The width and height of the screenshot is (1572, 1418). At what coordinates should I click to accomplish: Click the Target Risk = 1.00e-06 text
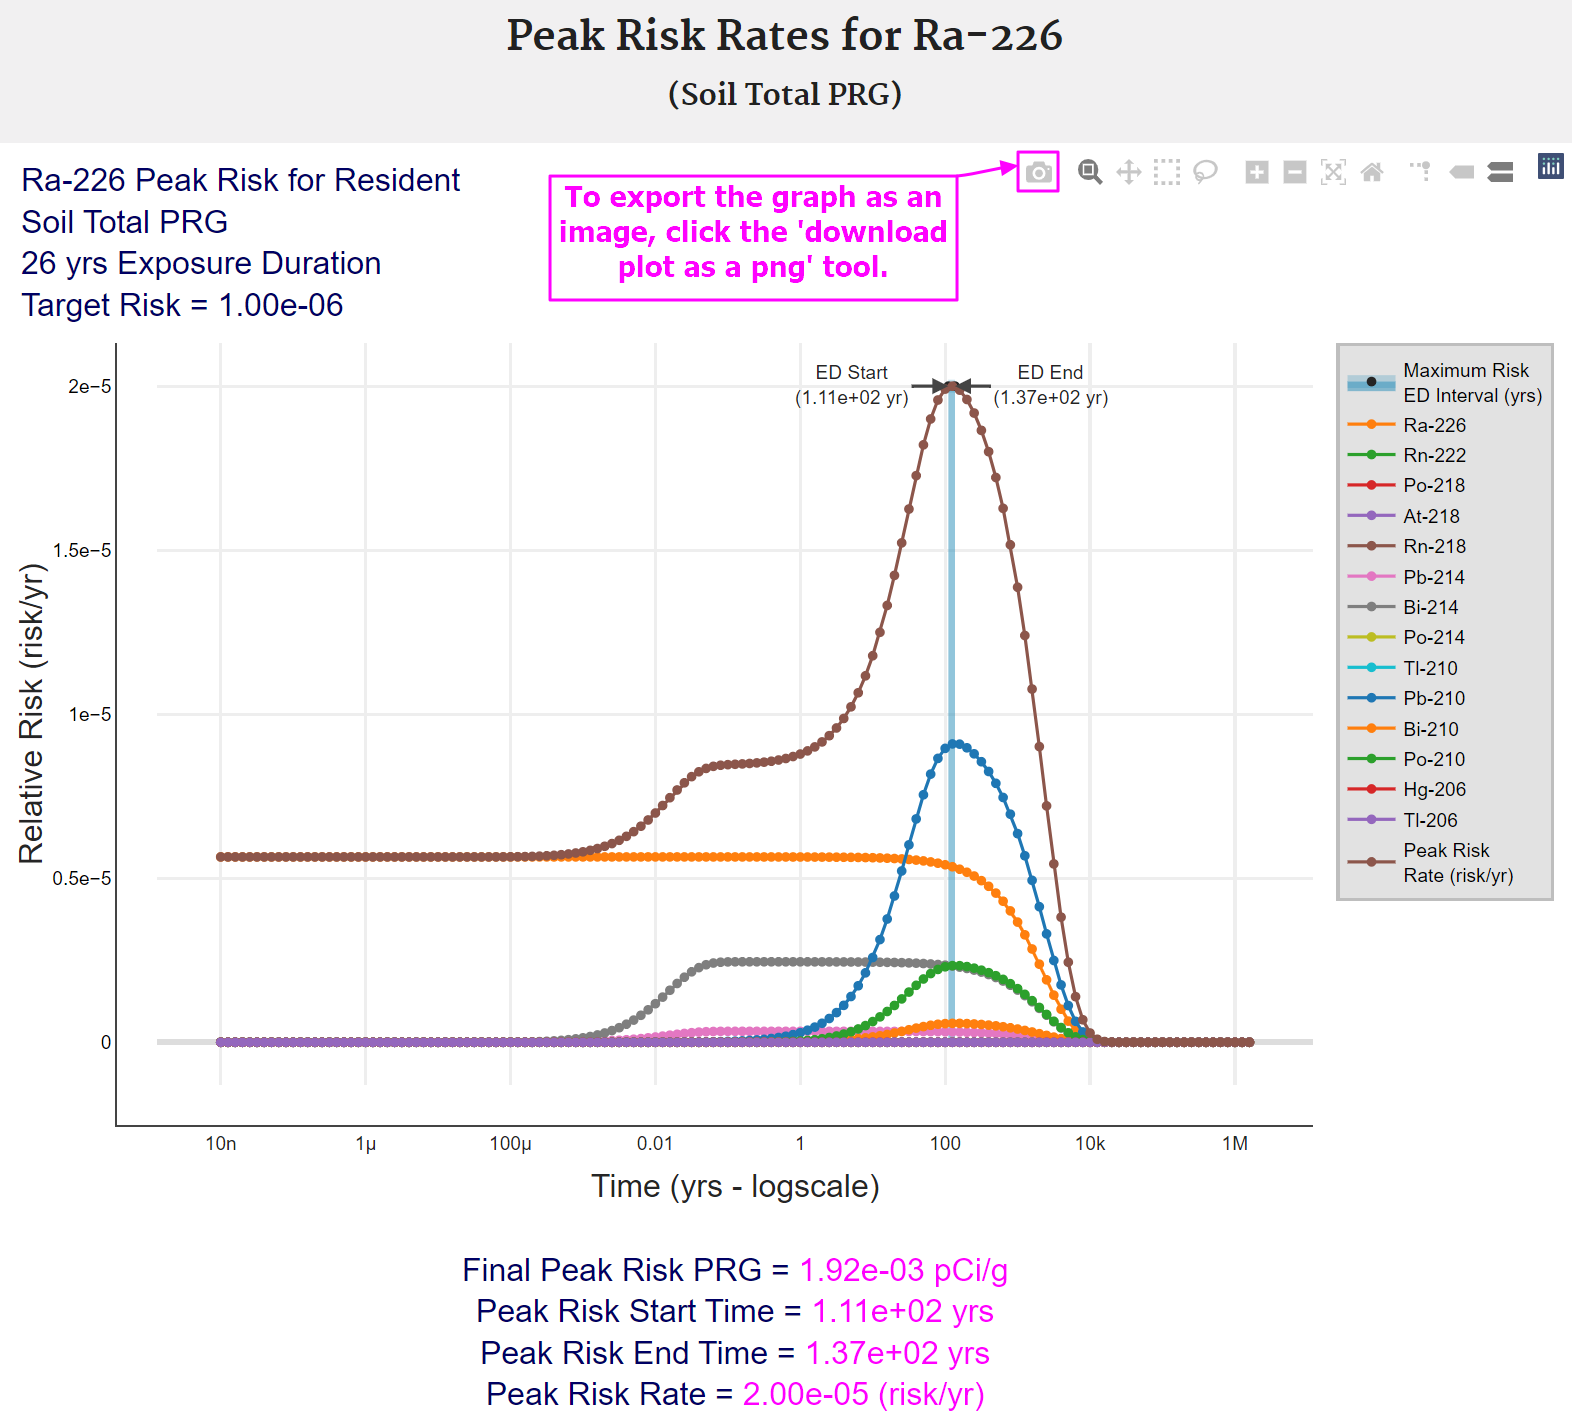pos(182,305)
